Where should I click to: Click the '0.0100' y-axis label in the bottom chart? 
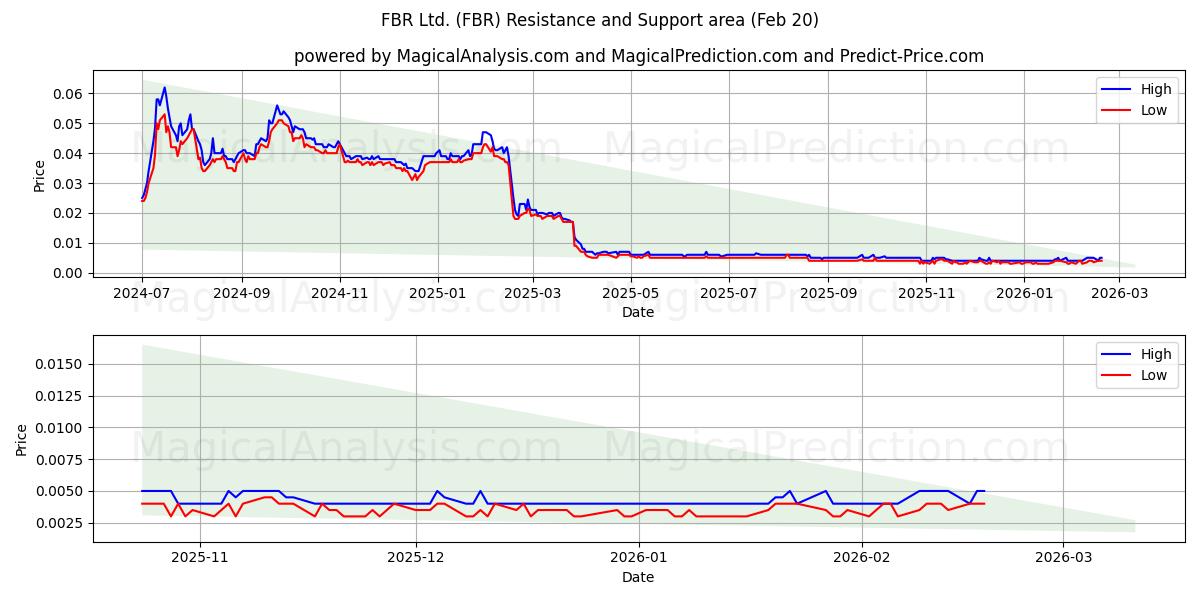coord(59,428)
